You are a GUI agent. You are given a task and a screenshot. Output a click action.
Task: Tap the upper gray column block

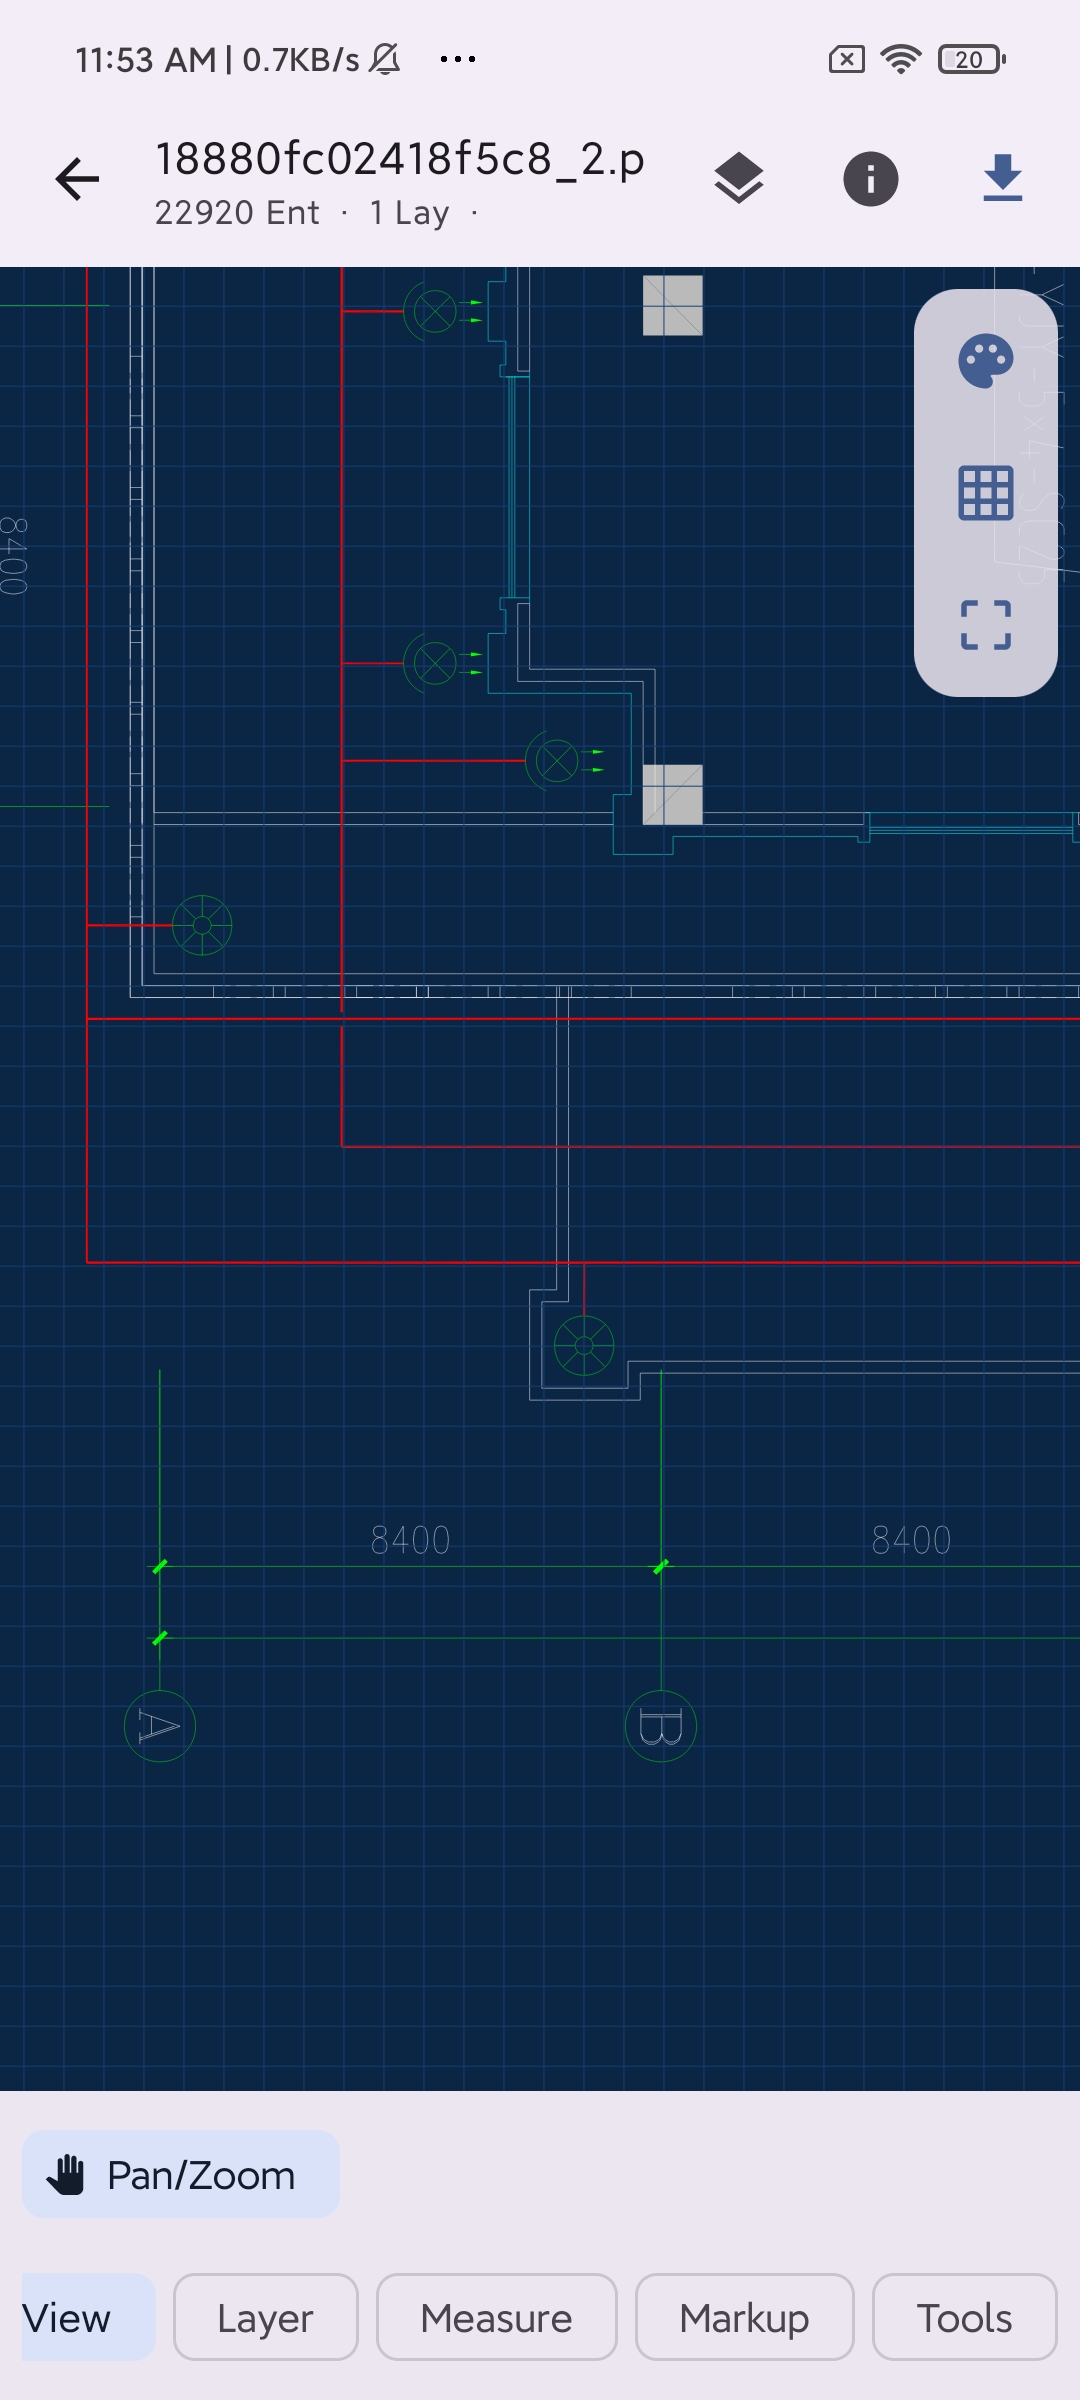click(673, 305)
